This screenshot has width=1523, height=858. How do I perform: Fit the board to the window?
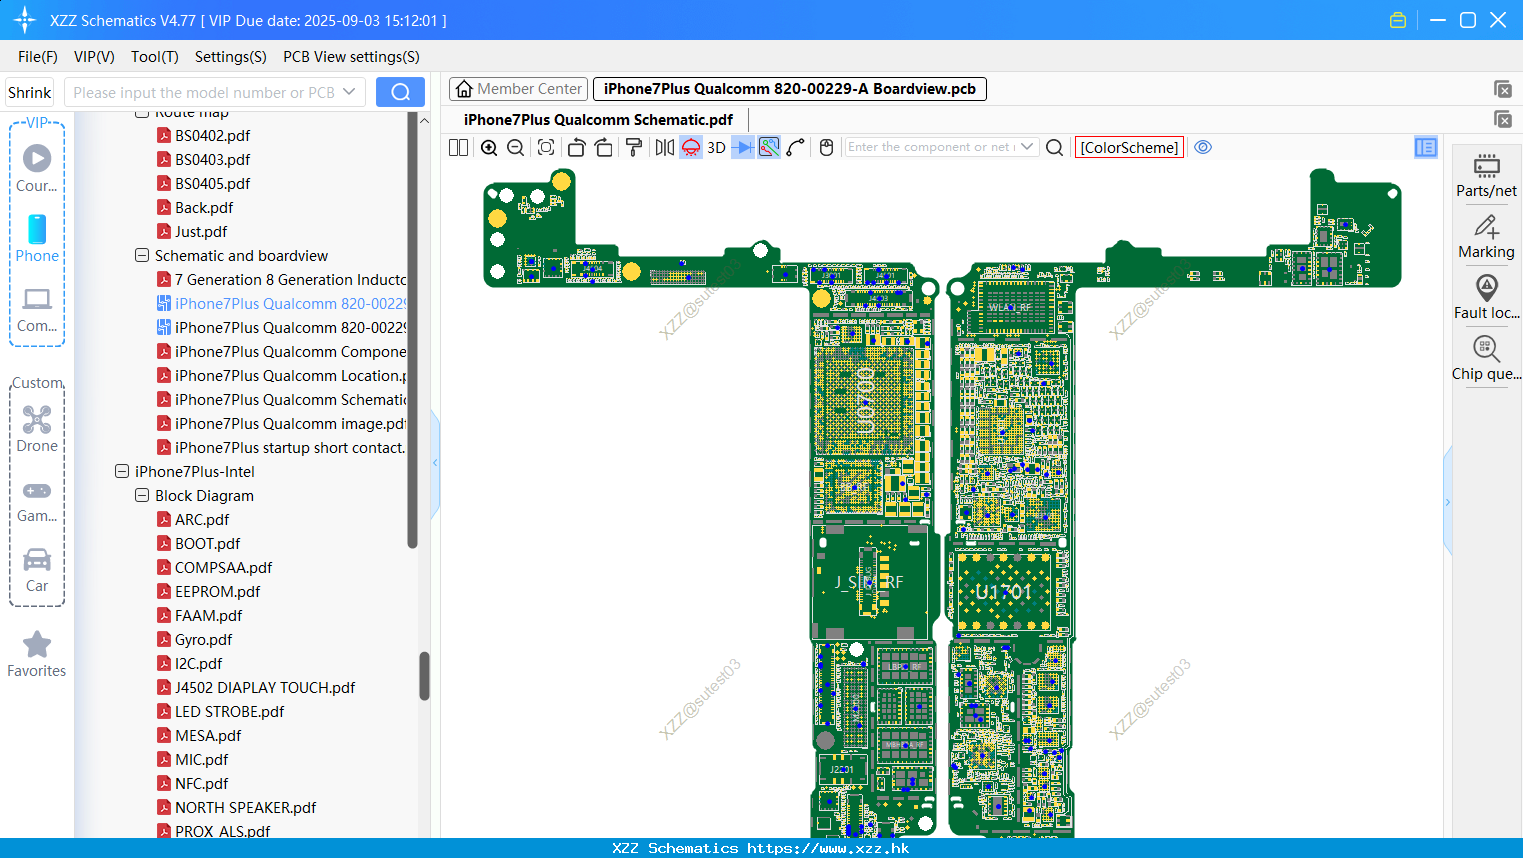546,147
